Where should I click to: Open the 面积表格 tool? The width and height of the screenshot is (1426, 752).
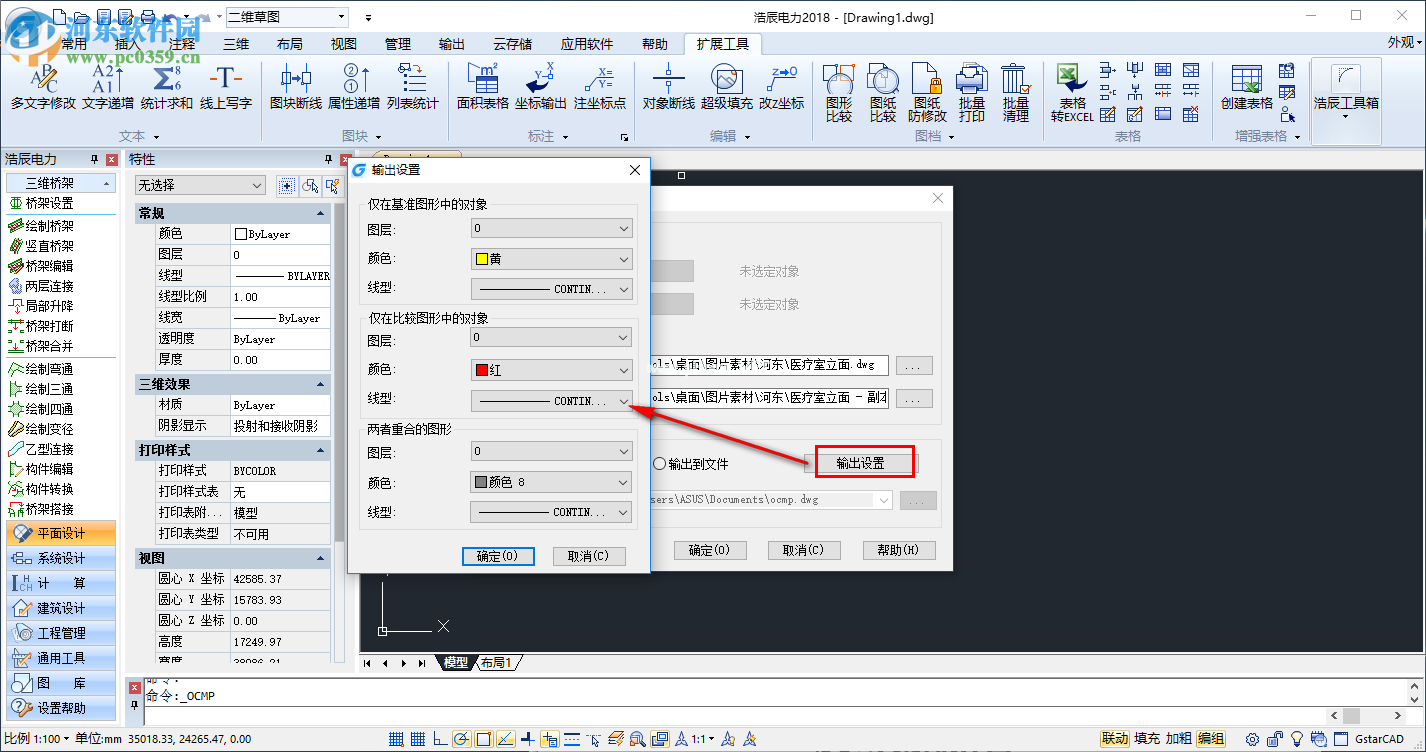coord(483,87)
